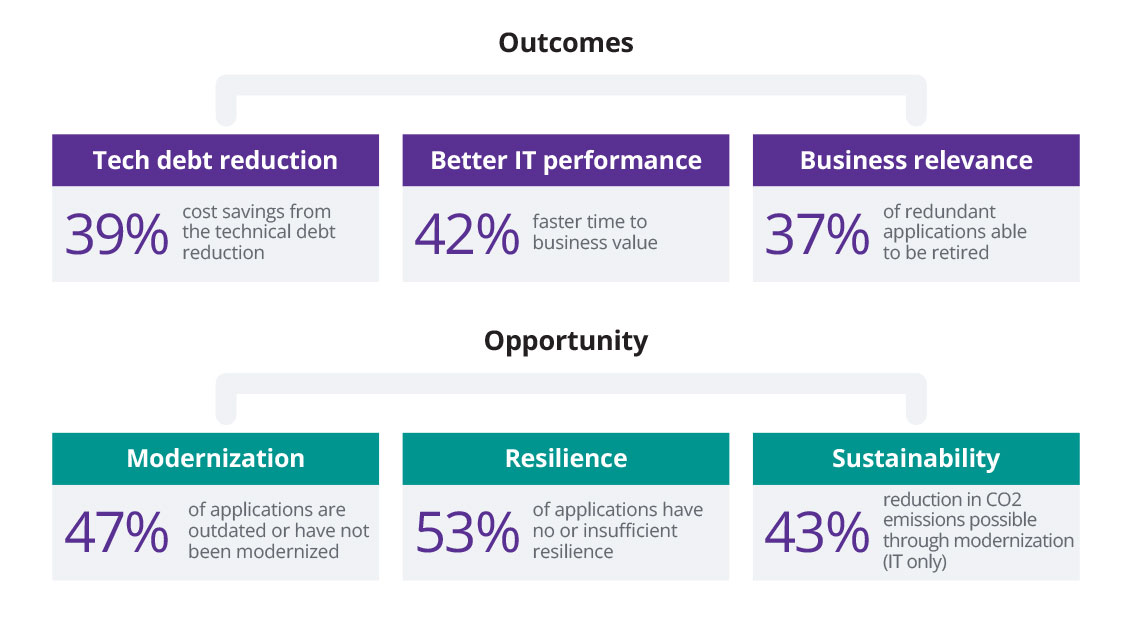1128x623 pixels.
Task: Click the Modernization teal header
Action: [x=215, y=458]
